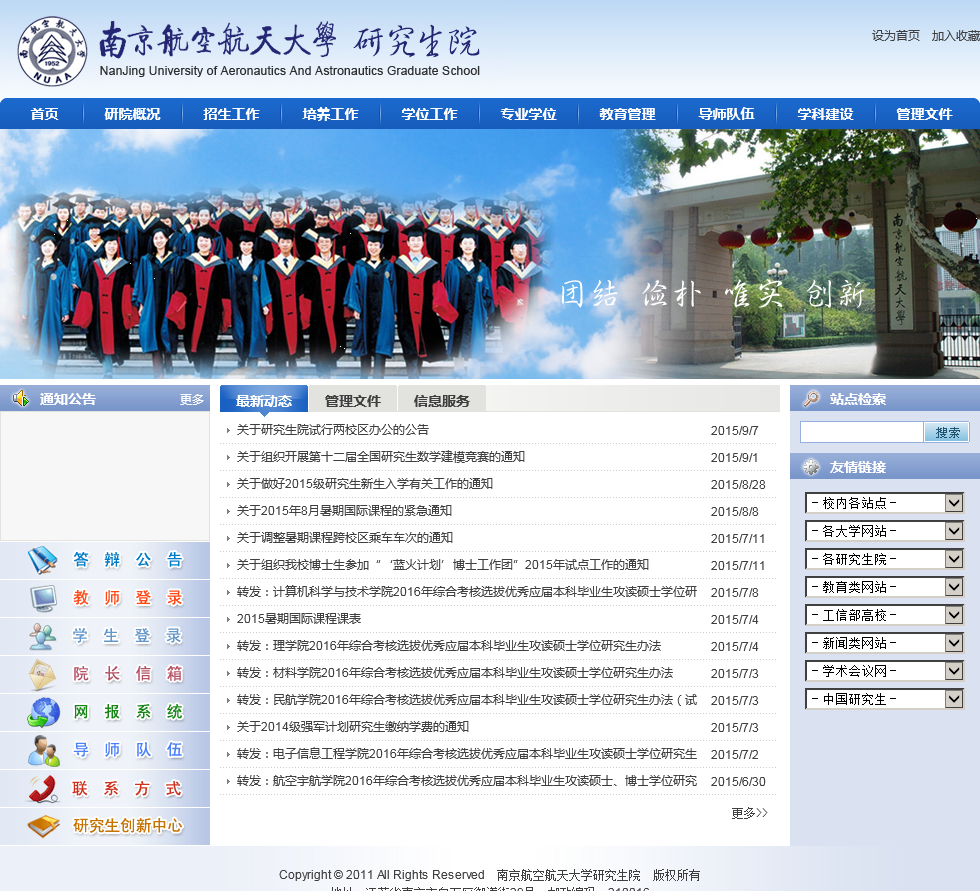Click 院长信箱 sidebar text link
Image resolution: width=980 pixels, height=891 pixels.
click(128, 674)
